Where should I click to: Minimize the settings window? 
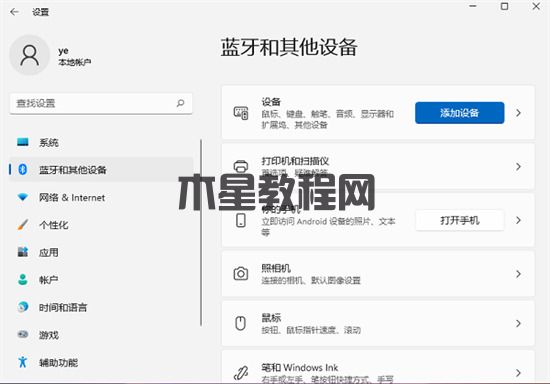pyautogui.click(x=473, y=6)
